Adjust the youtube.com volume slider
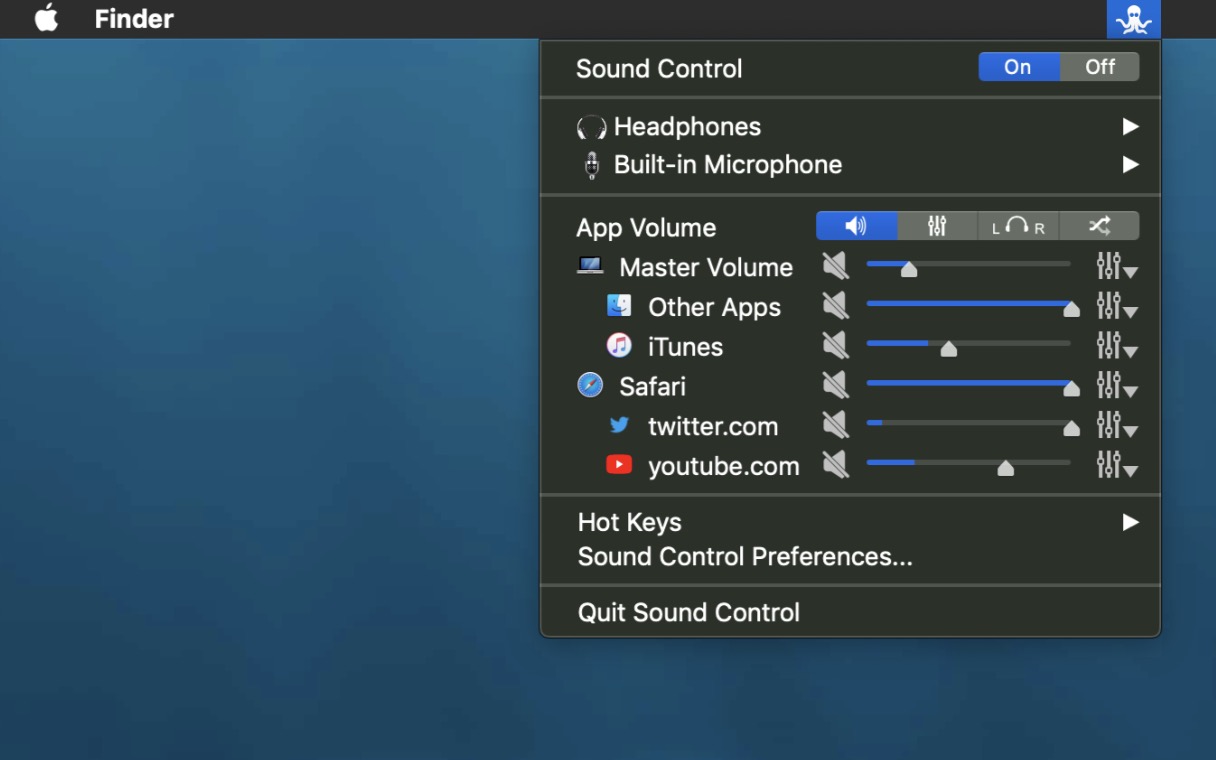1216x760 pixels. 968,465
